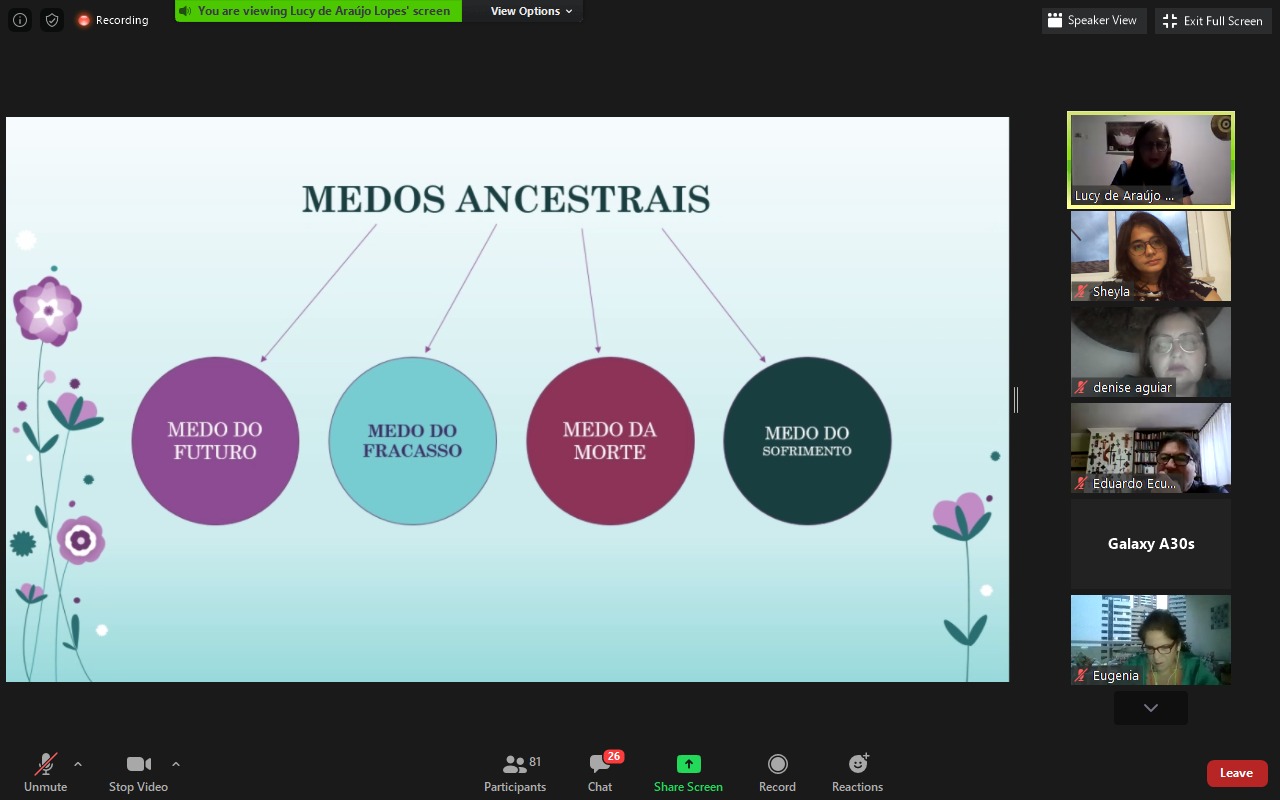1280x800 pixels.
Task: Exit Full Screen mode
Action: (x=1213, y=20)
